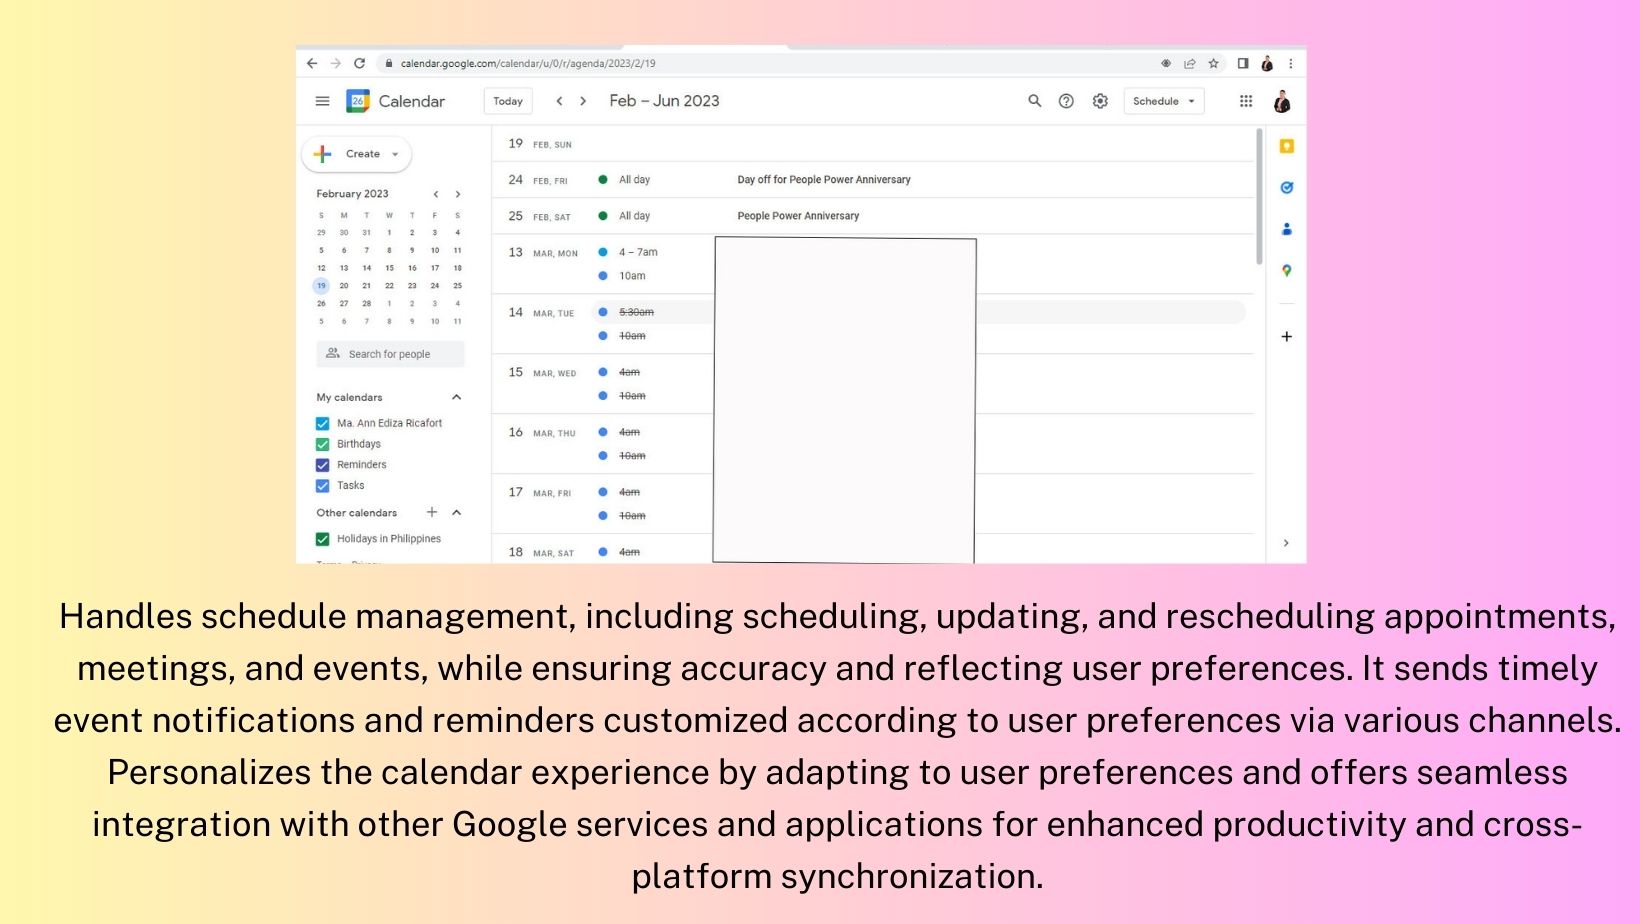
Task: Go to the previous period in schedule header
Action: click(x=559, y=101)
